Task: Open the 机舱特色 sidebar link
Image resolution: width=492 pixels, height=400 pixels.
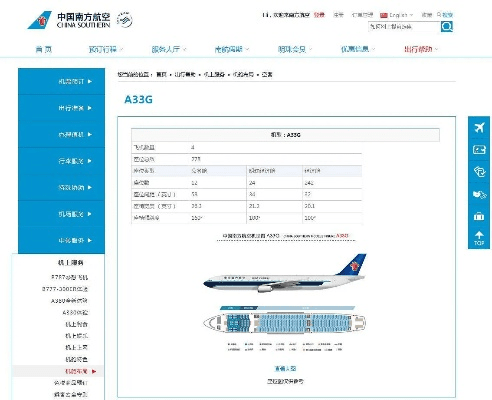Action: [x=76, y=359]
